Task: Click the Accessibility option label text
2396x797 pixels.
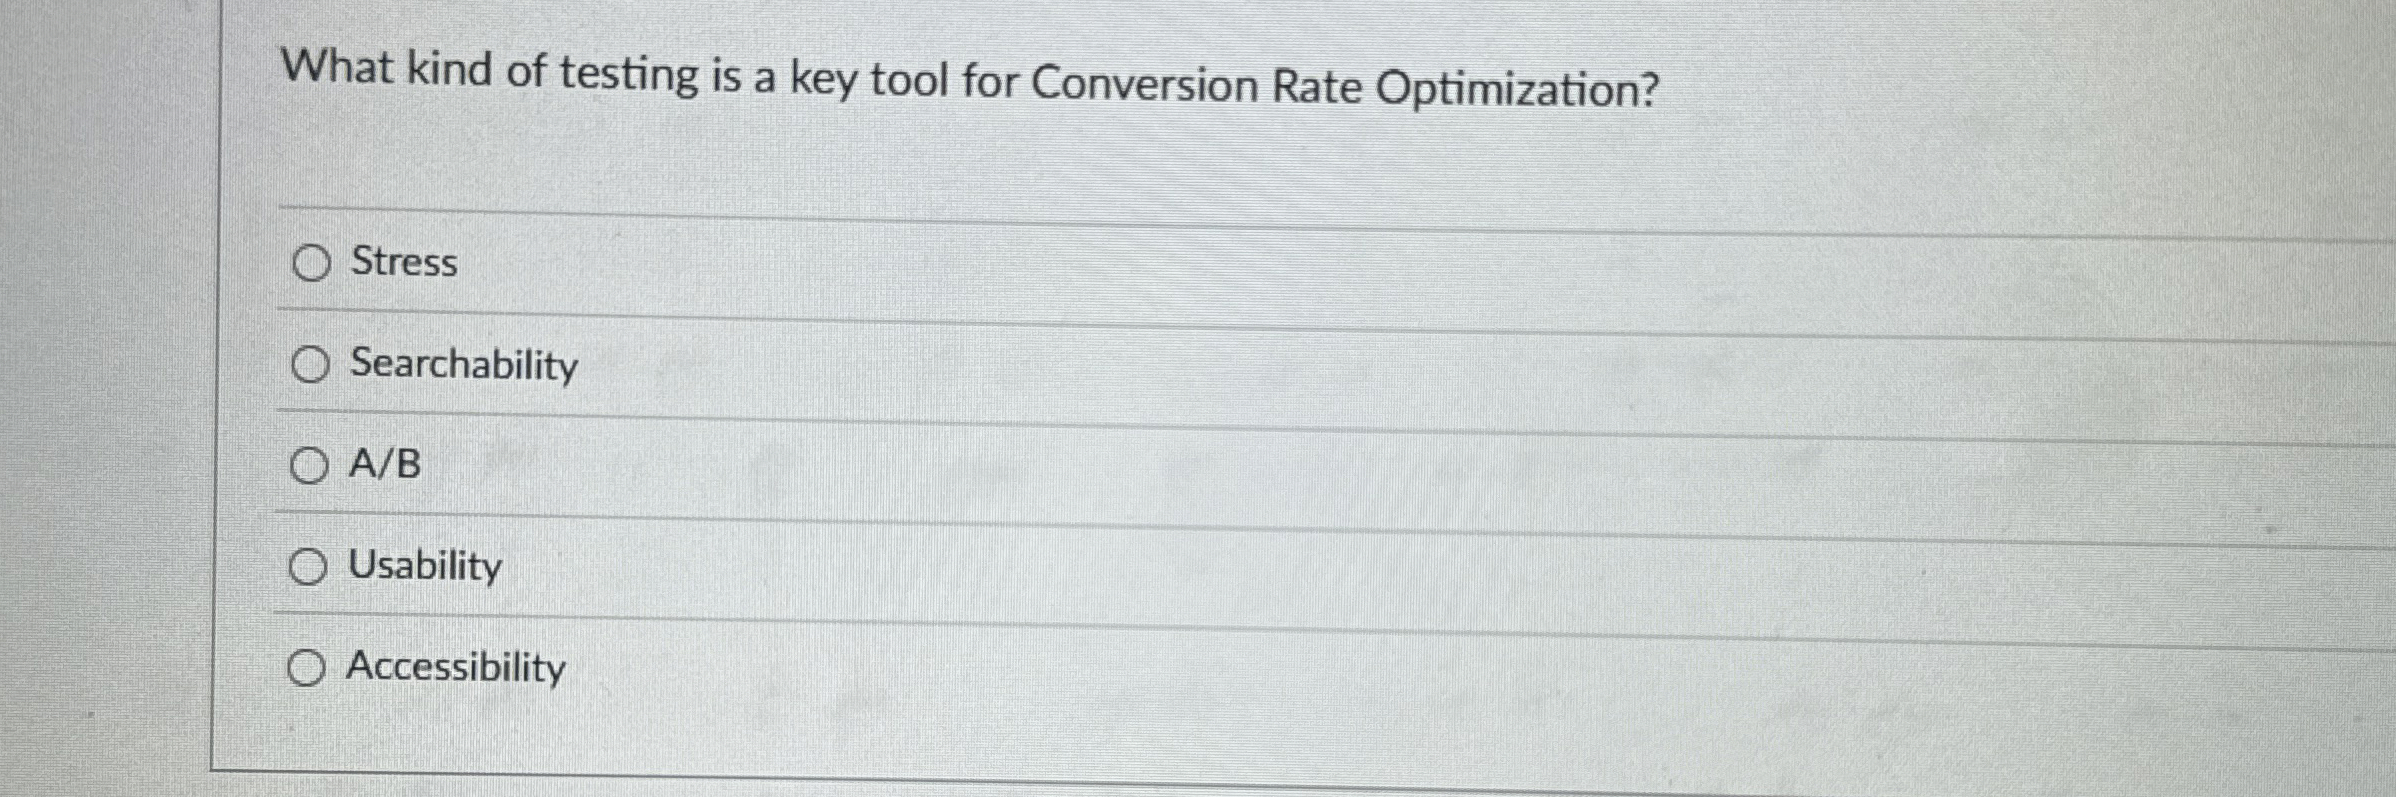Action: click(456, 667)
